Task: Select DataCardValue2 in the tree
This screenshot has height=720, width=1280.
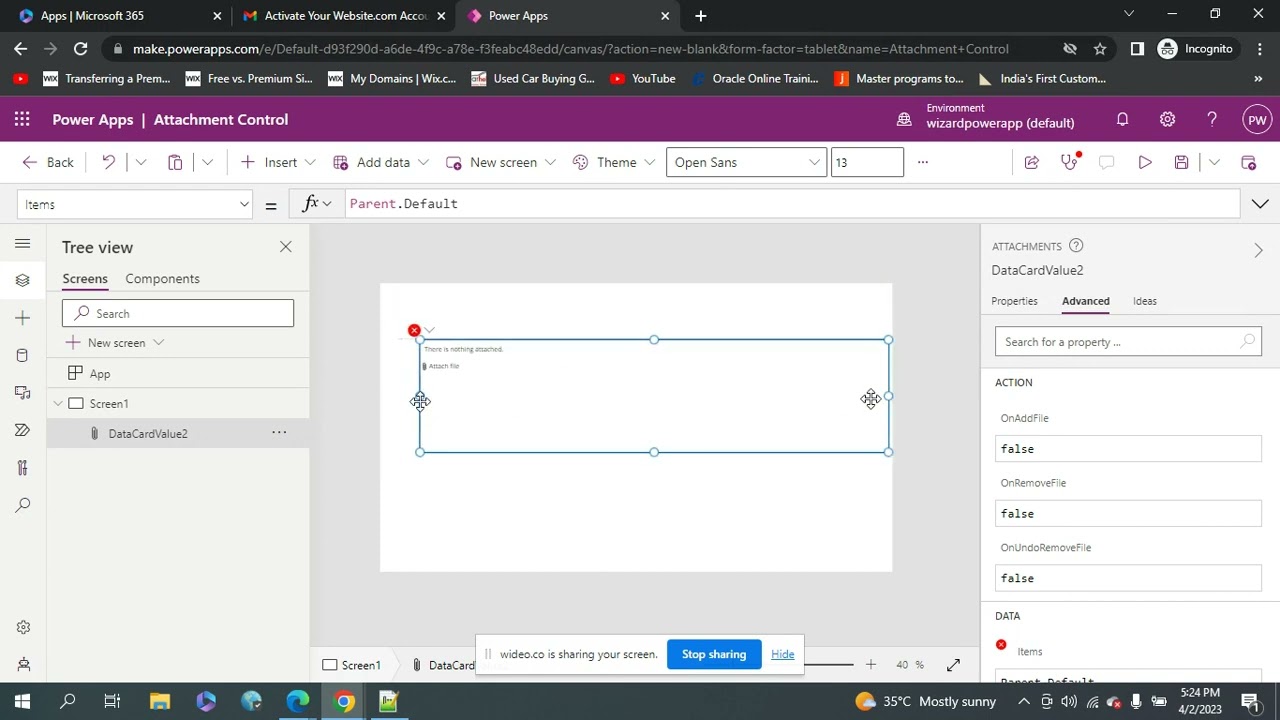Action: [148, 434]
